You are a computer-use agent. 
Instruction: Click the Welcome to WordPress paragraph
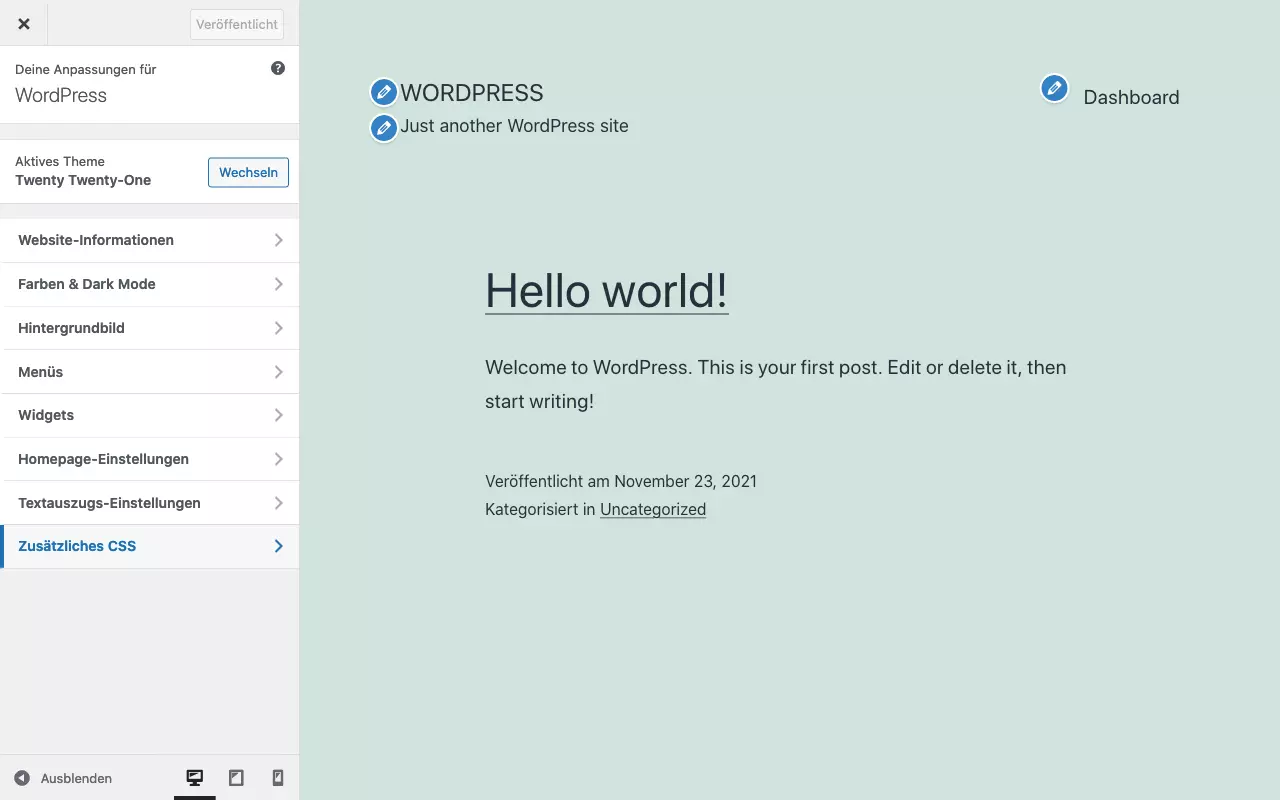776,384
